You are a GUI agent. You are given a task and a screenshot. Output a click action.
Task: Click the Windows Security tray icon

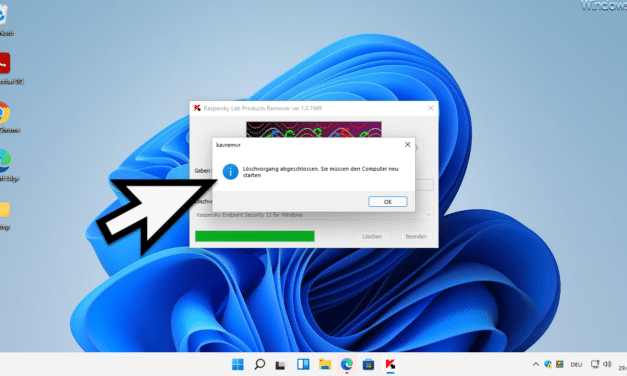[548, 364]
